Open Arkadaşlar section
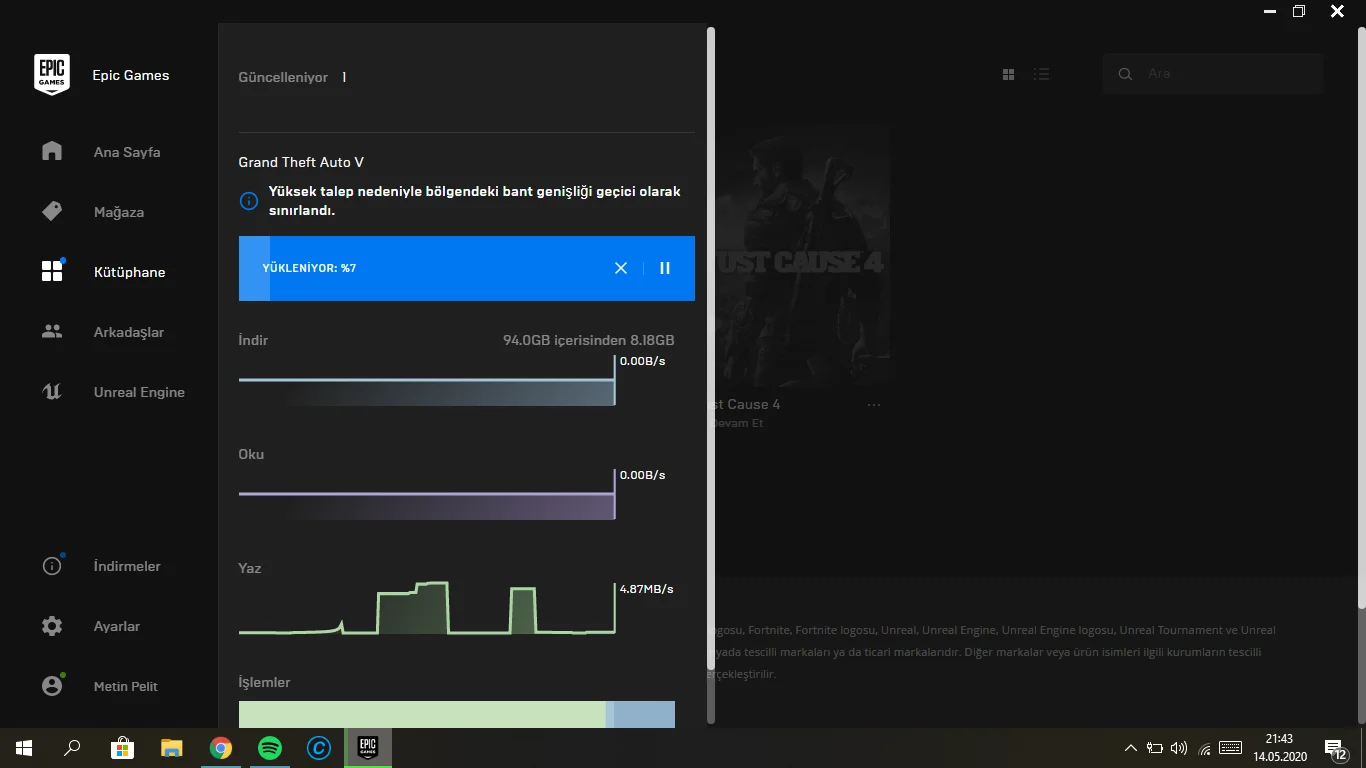Screen dimensions: 1366x768 [129, 332]
